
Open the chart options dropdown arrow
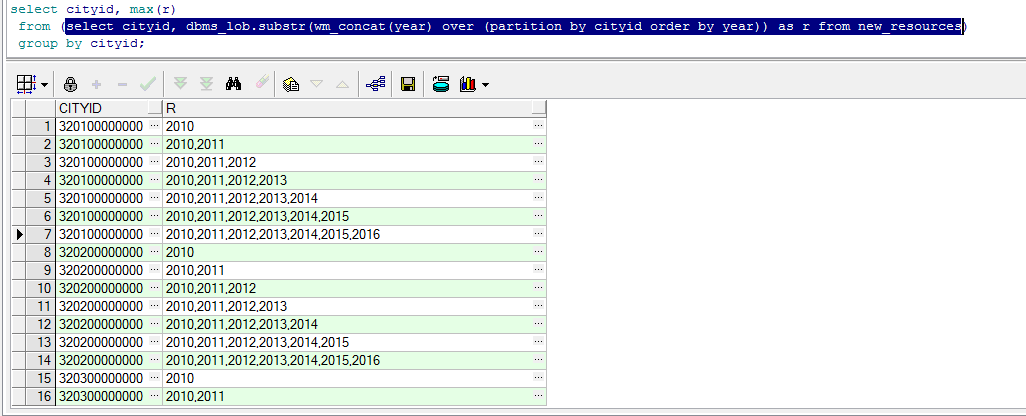pyautogui.click(x=485, y=85)
